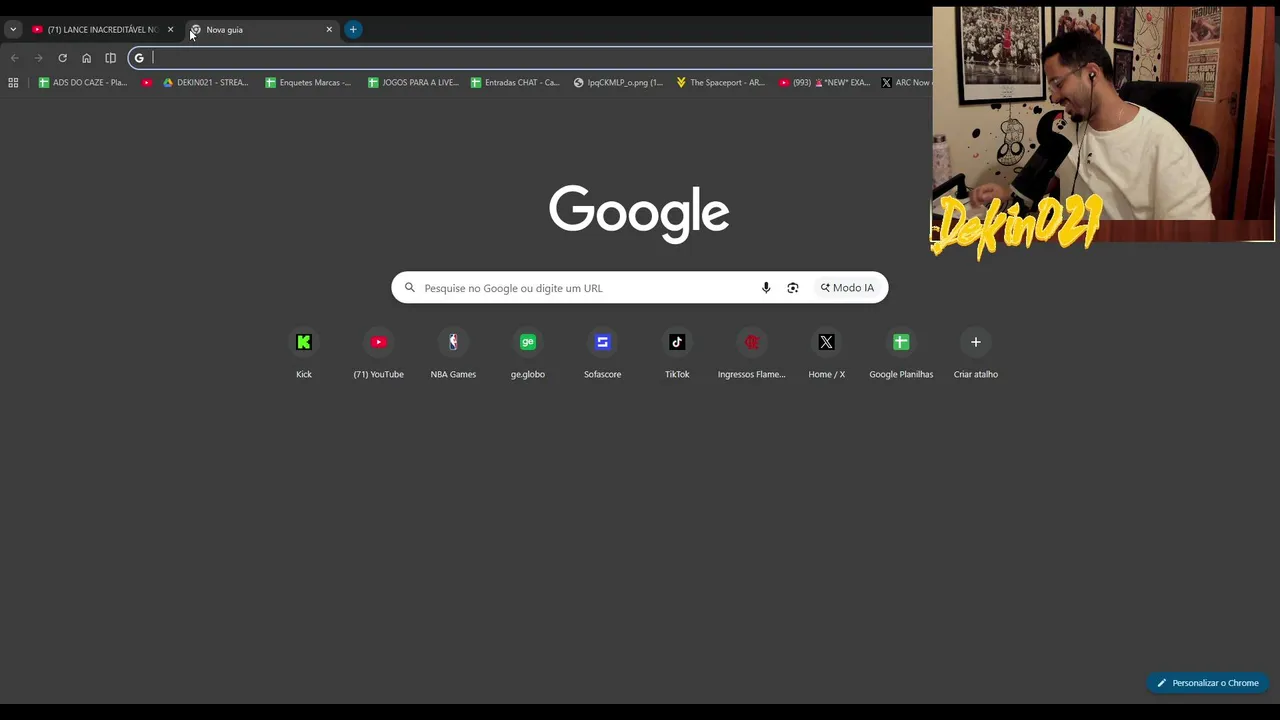Open the apps grid in bookmarks bar

tap(13, 83)
